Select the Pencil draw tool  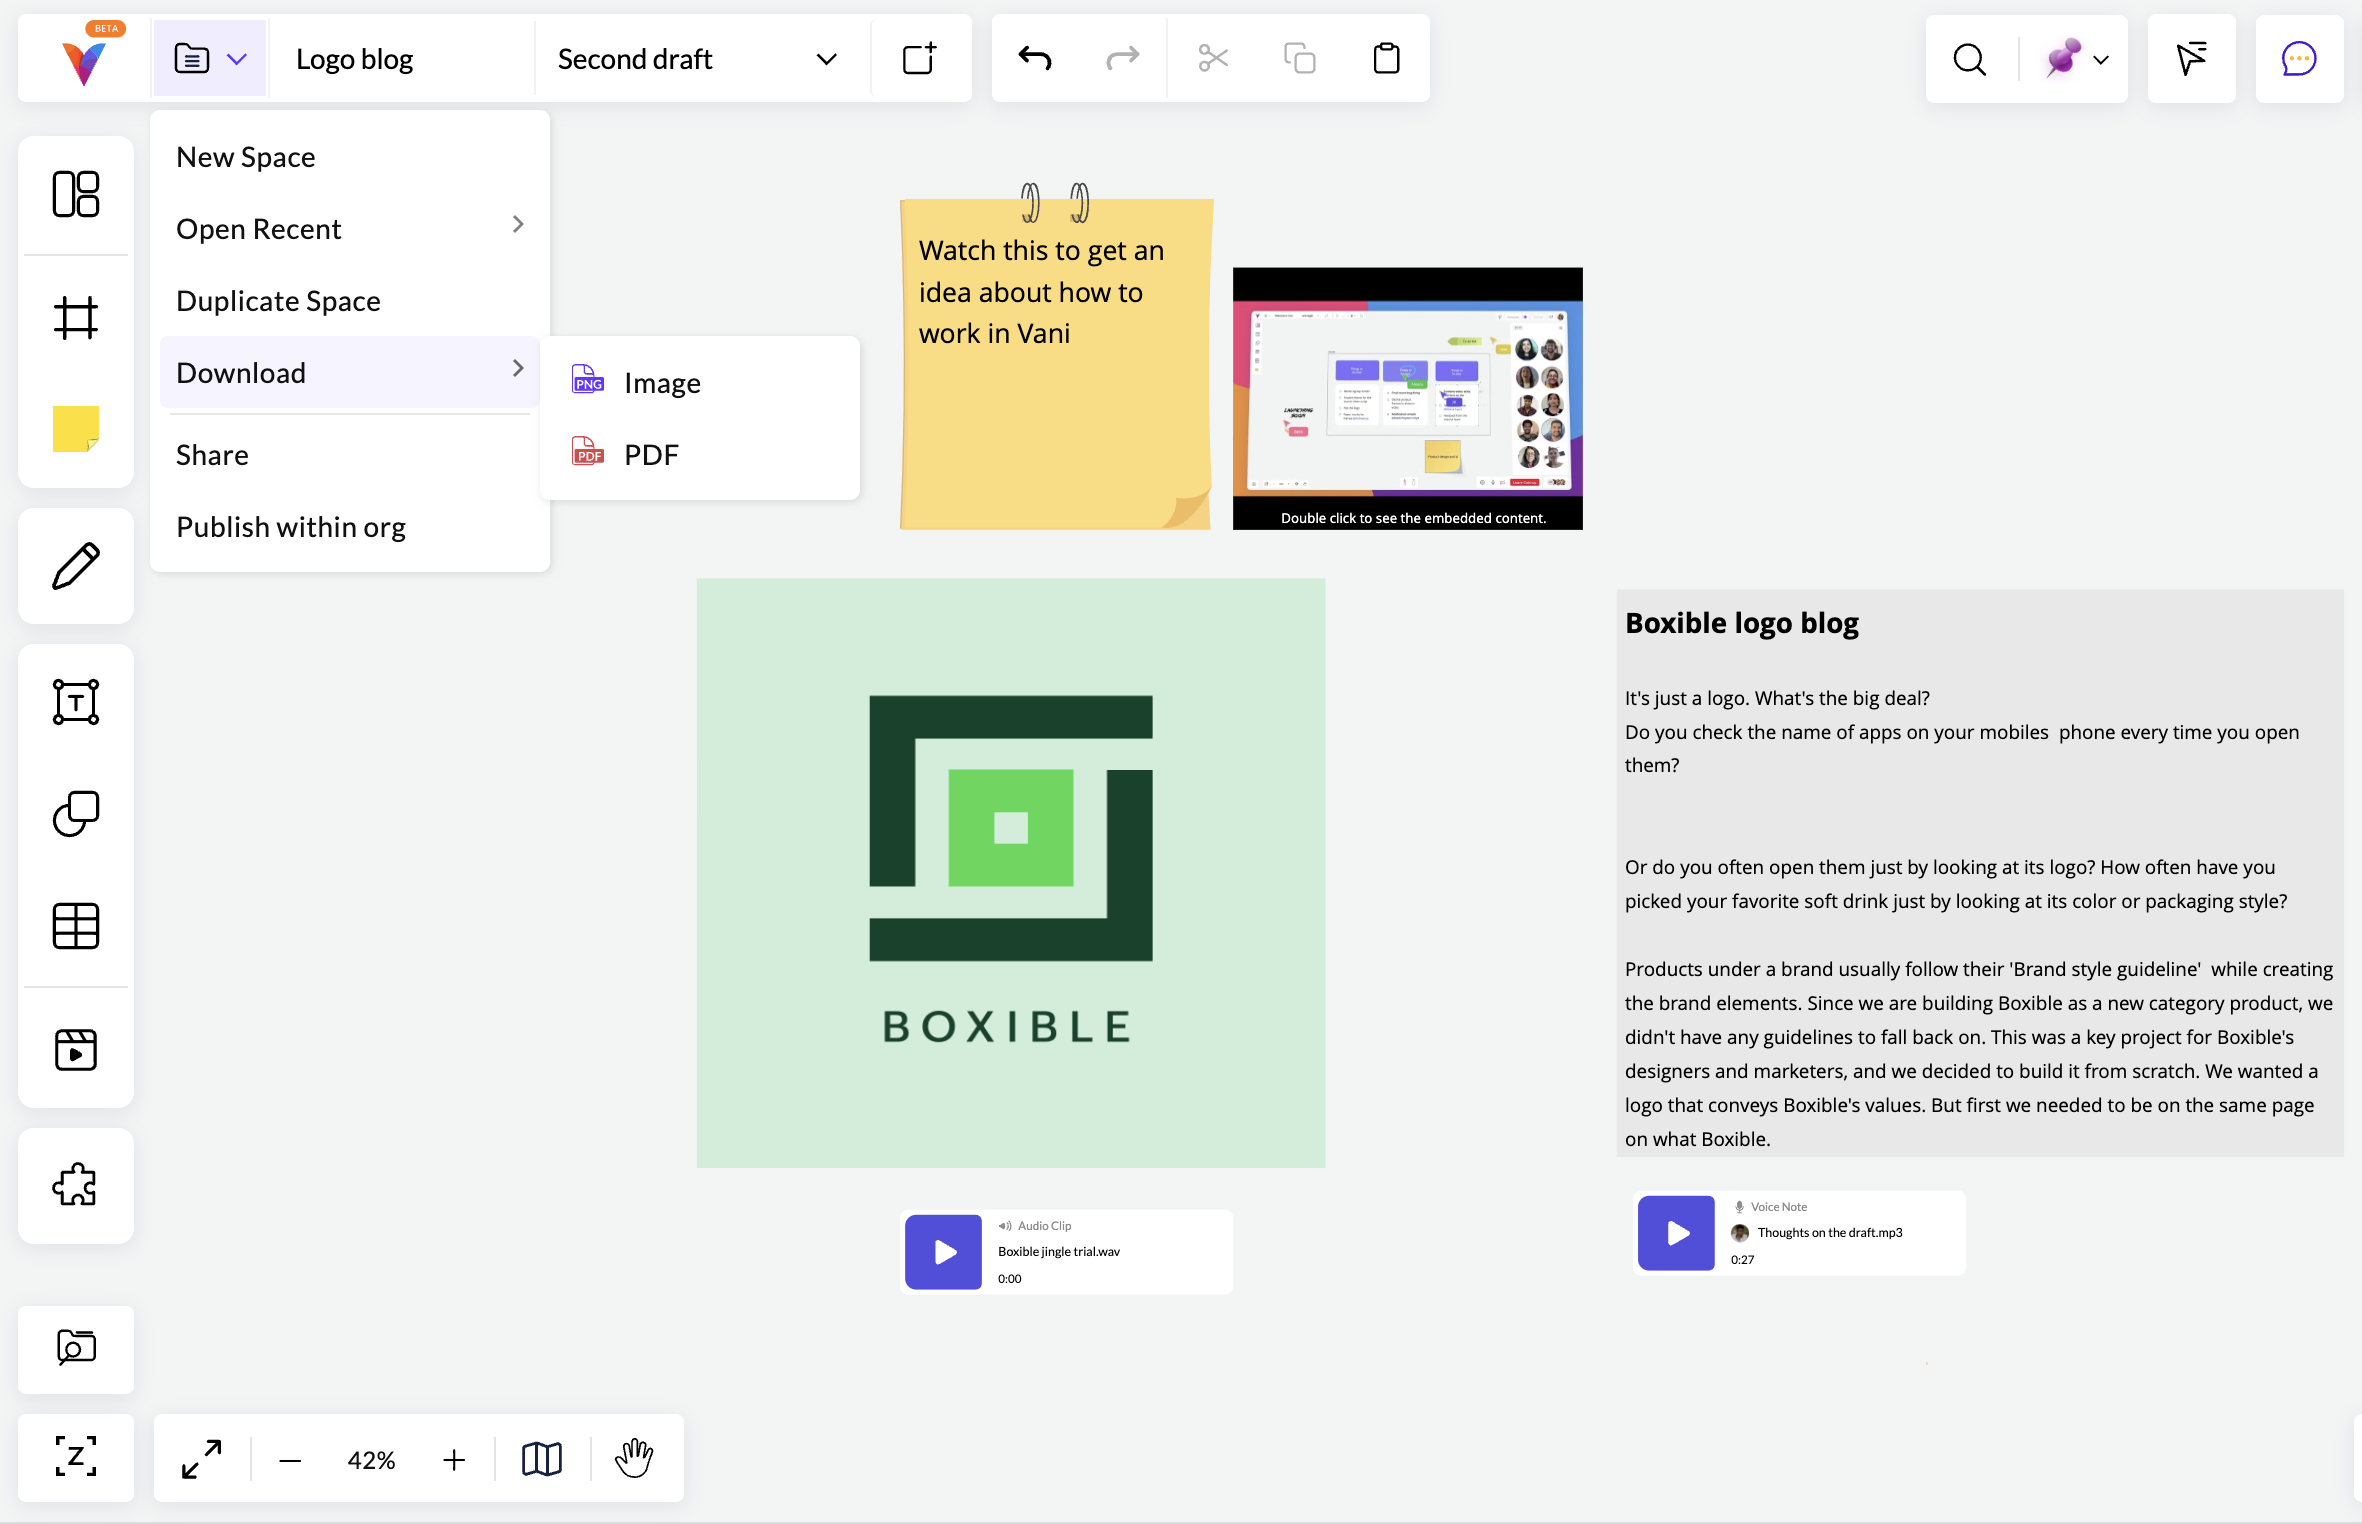click(76, 566)
